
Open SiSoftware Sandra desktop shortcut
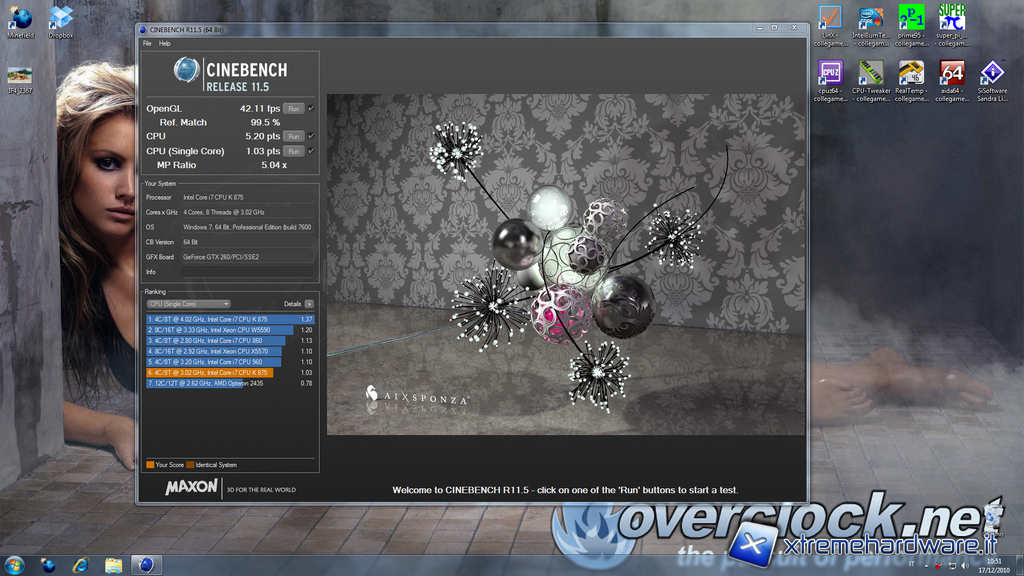pos(992,74)
